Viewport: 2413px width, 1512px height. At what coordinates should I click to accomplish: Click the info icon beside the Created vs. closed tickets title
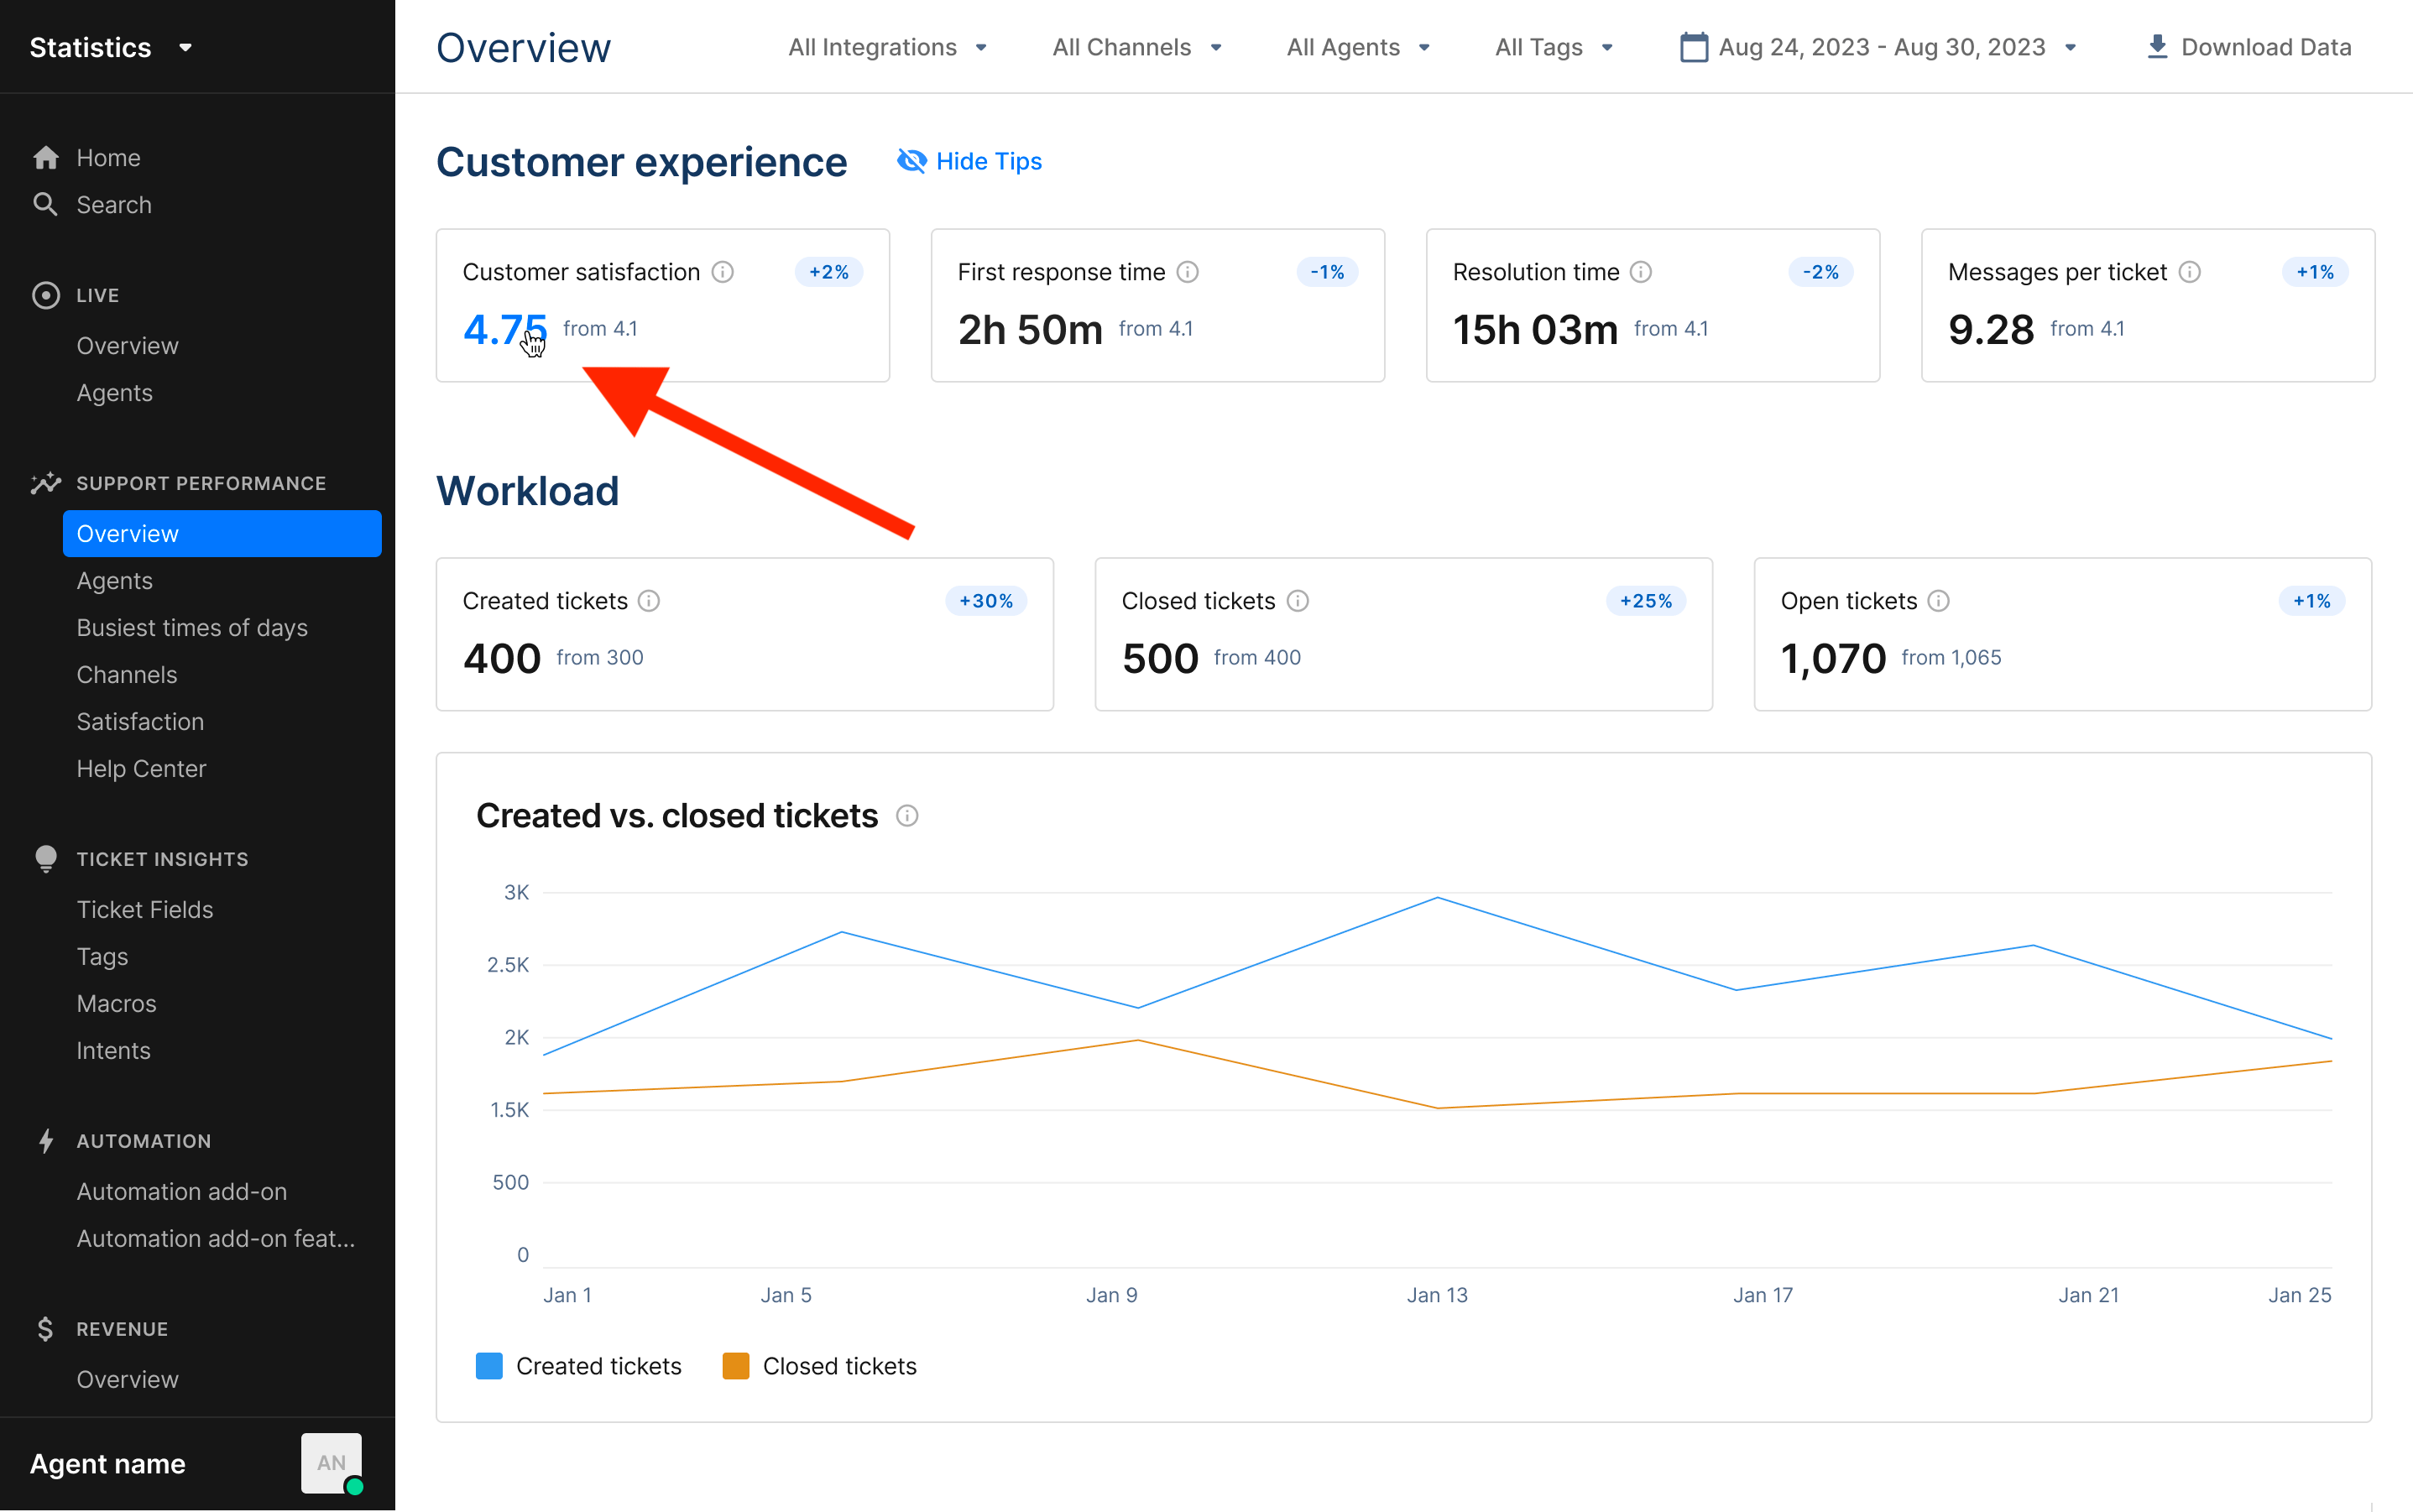[907, 816]
